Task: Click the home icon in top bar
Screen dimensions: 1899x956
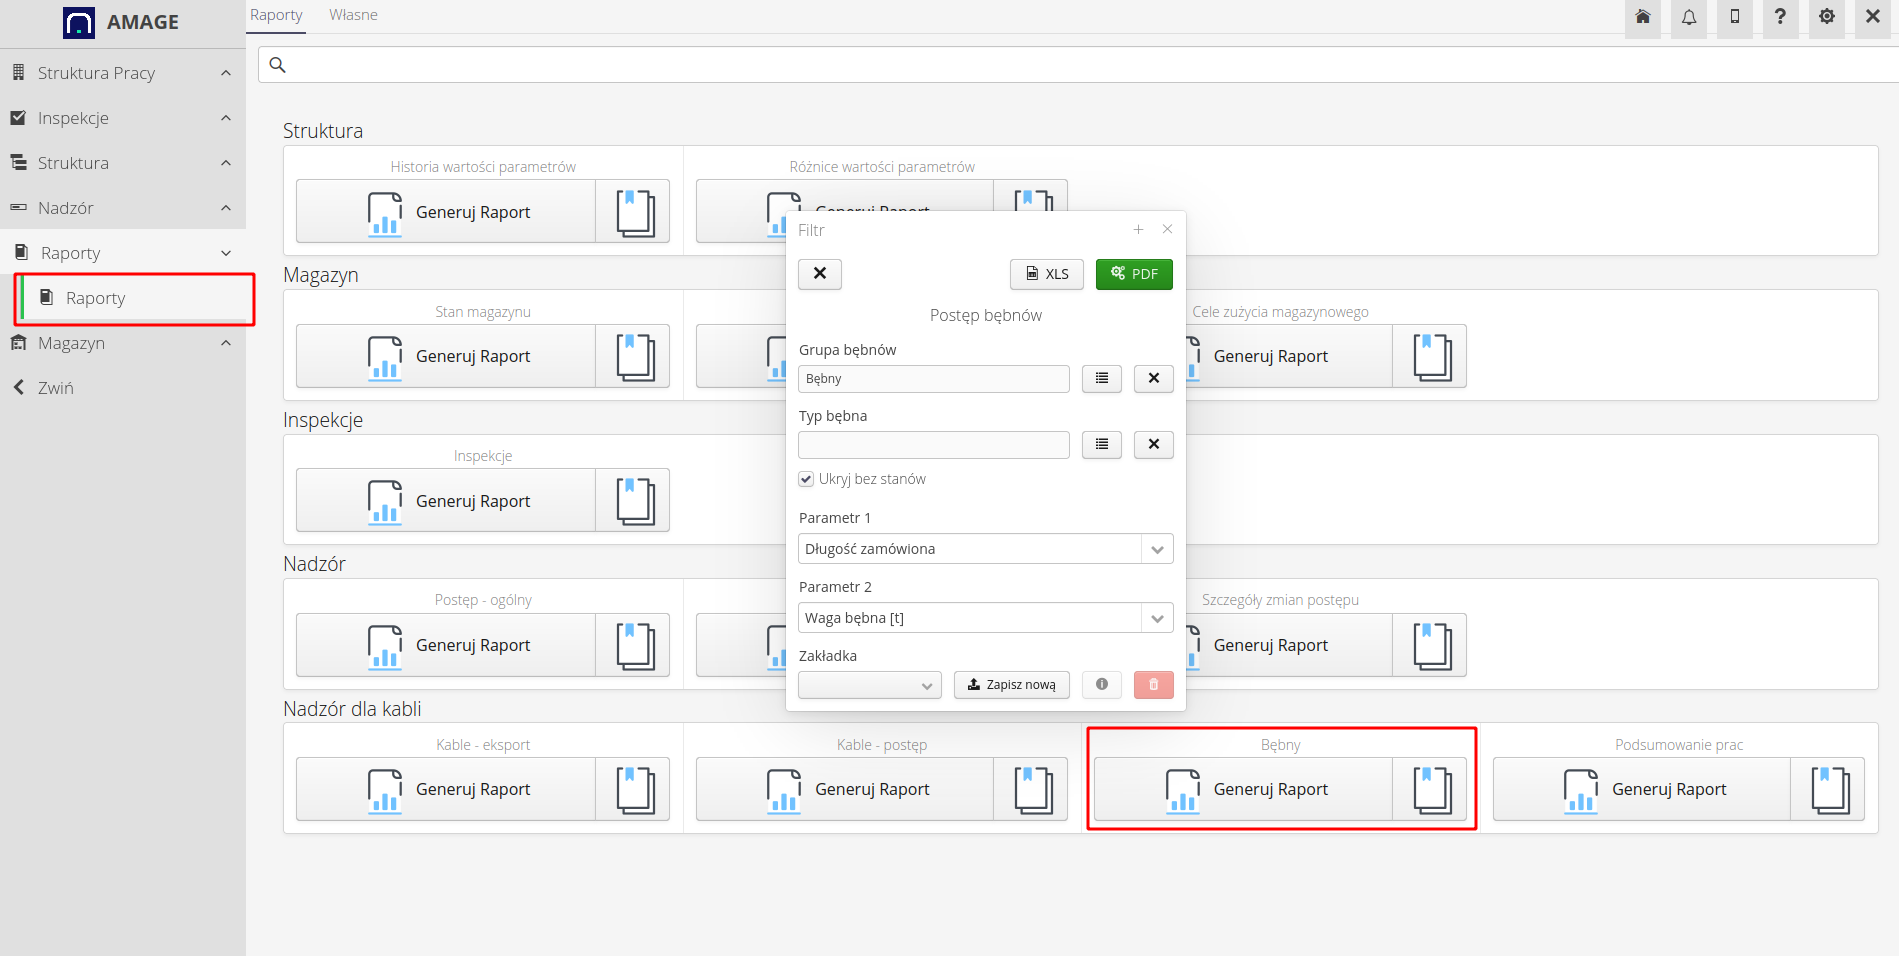Action: (x=1642, y=17)
